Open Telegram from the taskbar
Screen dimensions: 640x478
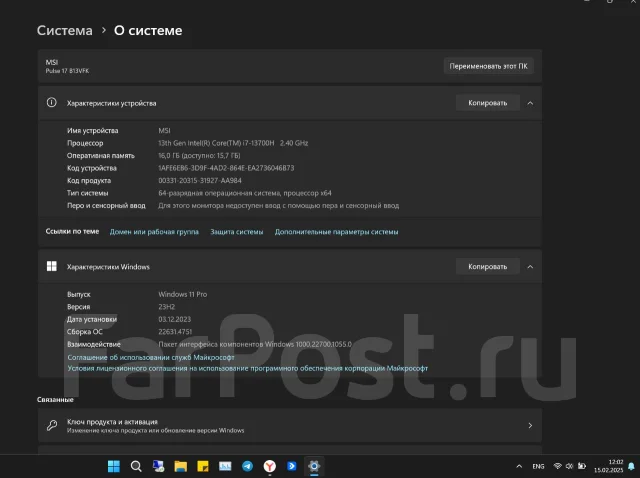[x=247, y=466]
